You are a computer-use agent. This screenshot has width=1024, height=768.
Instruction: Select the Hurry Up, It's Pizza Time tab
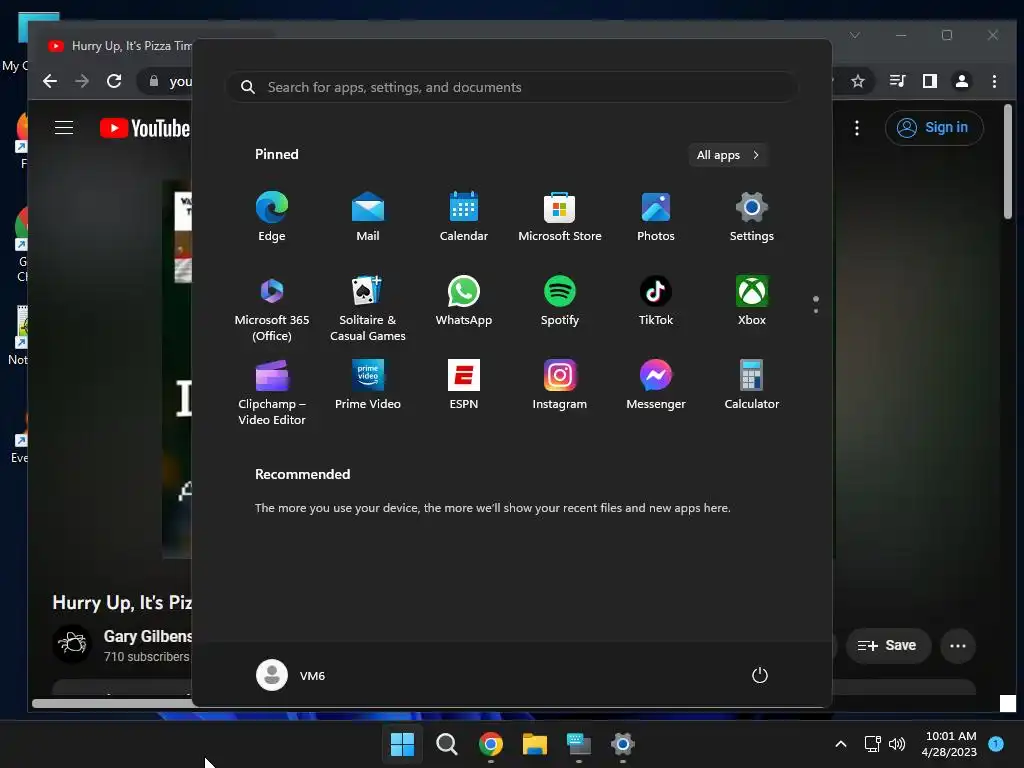pos(119,46)
